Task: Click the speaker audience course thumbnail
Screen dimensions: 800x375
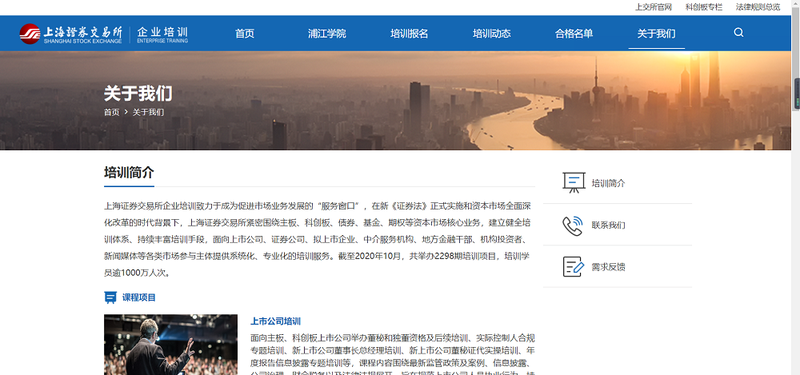Action: [x=170, y=344]
